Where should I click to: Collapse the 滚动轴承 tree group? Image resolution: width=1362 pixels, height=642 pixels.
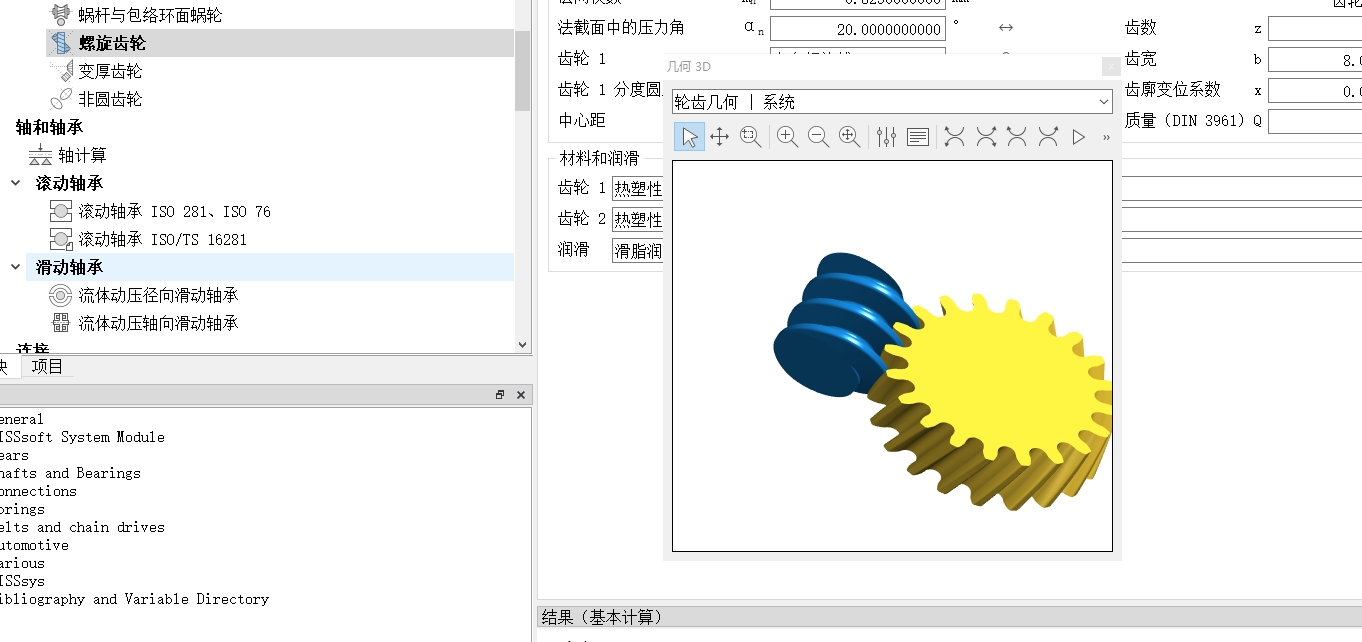pos(16,183)
